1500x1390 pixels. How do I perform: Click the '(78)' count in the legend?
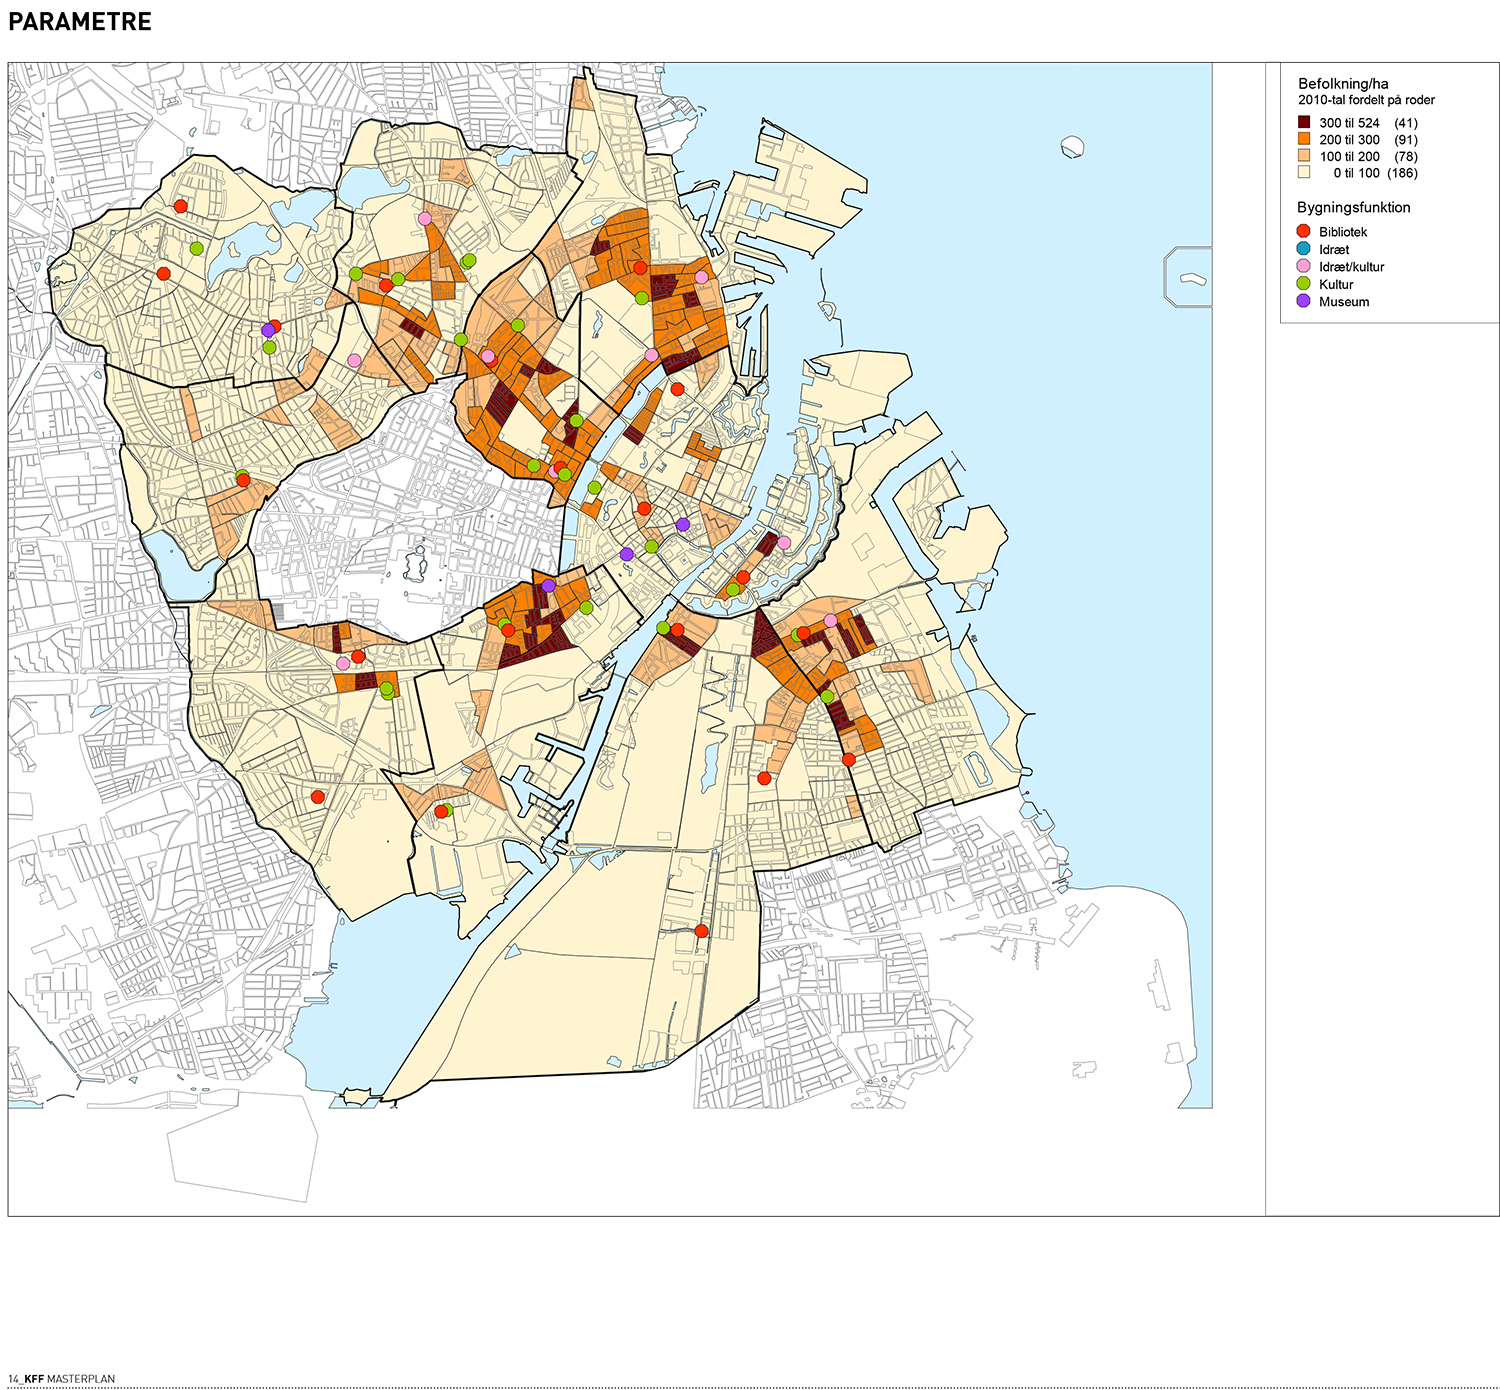click(x=1406, y=156)
